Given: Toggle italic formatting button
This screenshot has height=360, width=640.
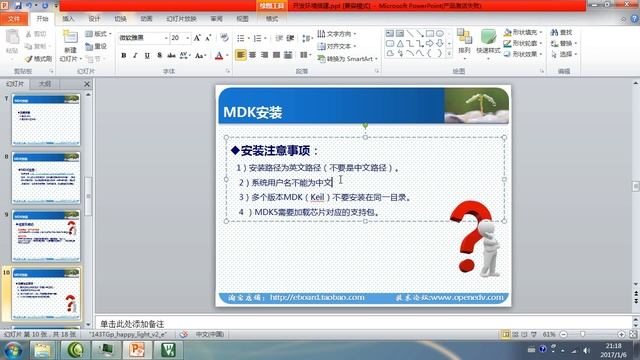Looking at the screenshot, I should point(135,55).
